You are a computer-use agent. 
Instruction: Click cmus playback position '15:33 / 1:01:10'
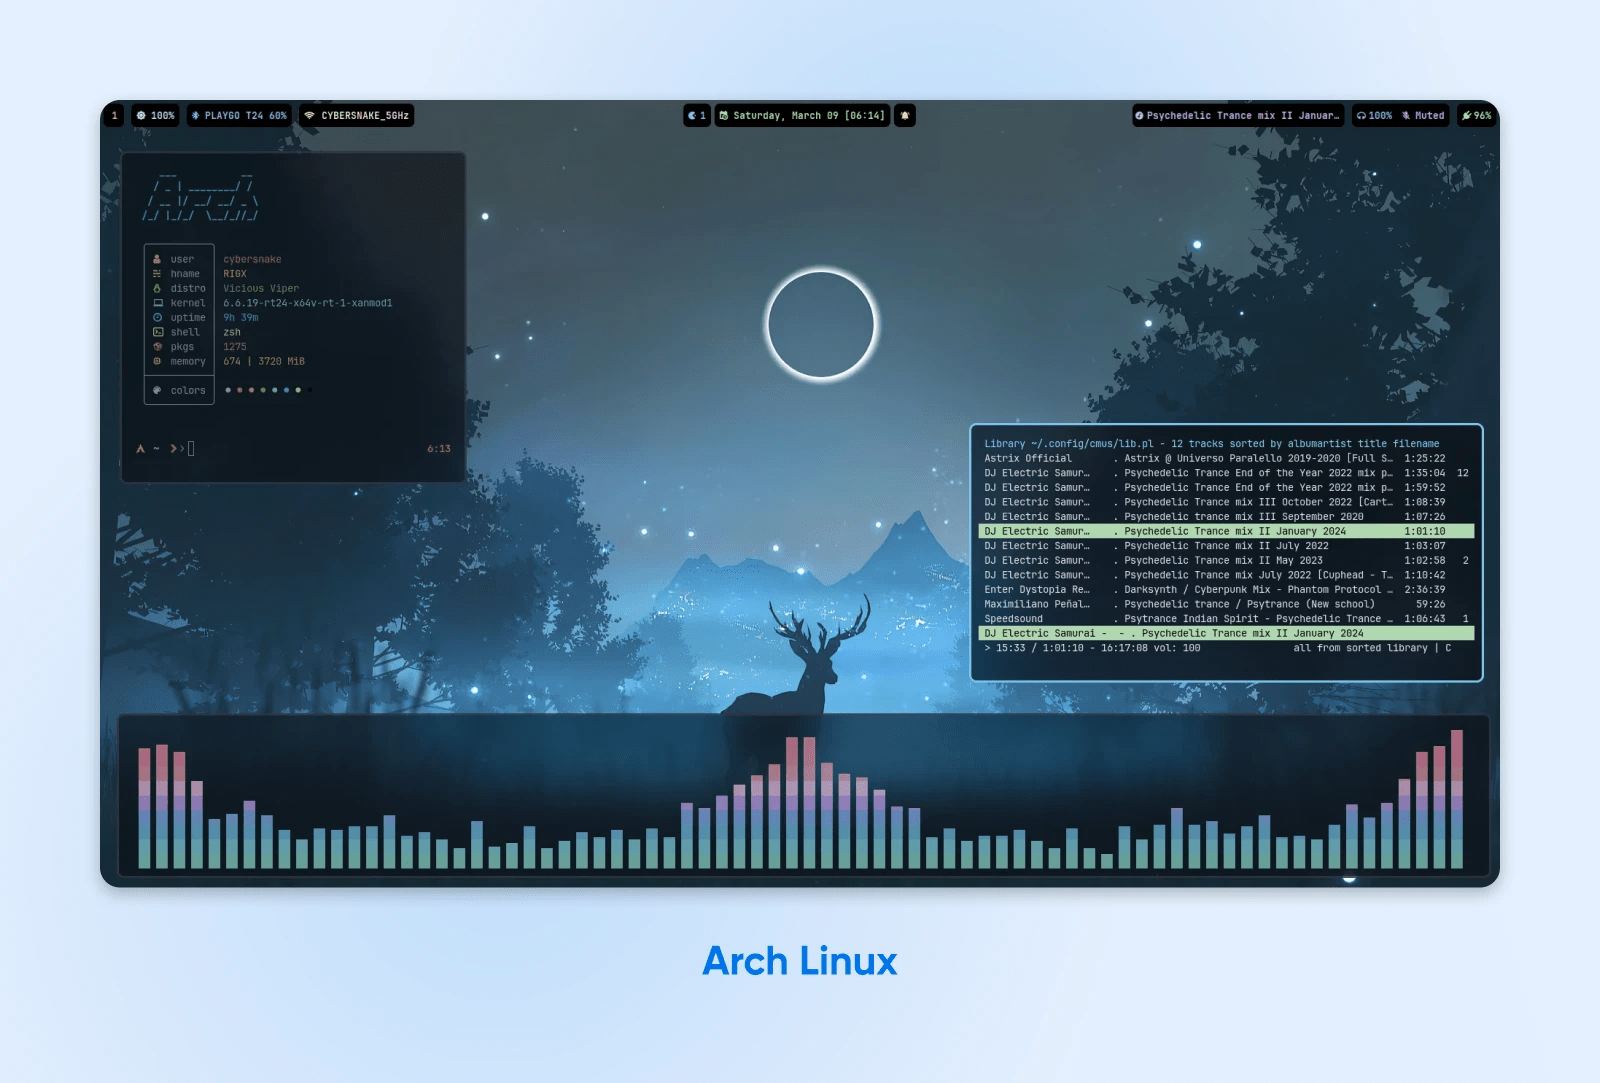tap(1040, 648)
